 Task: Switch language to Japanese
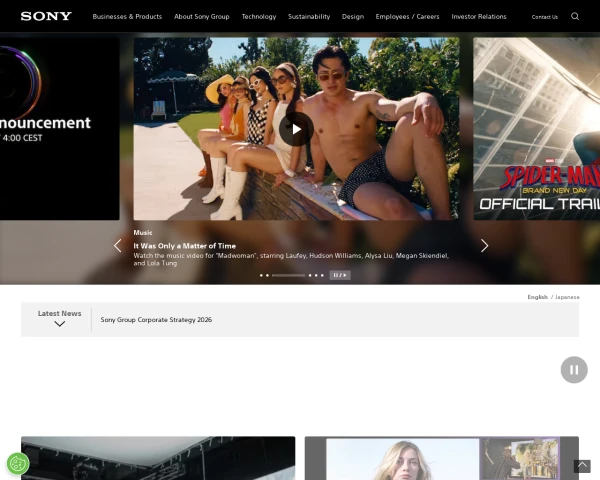click(x=567, y=297)
